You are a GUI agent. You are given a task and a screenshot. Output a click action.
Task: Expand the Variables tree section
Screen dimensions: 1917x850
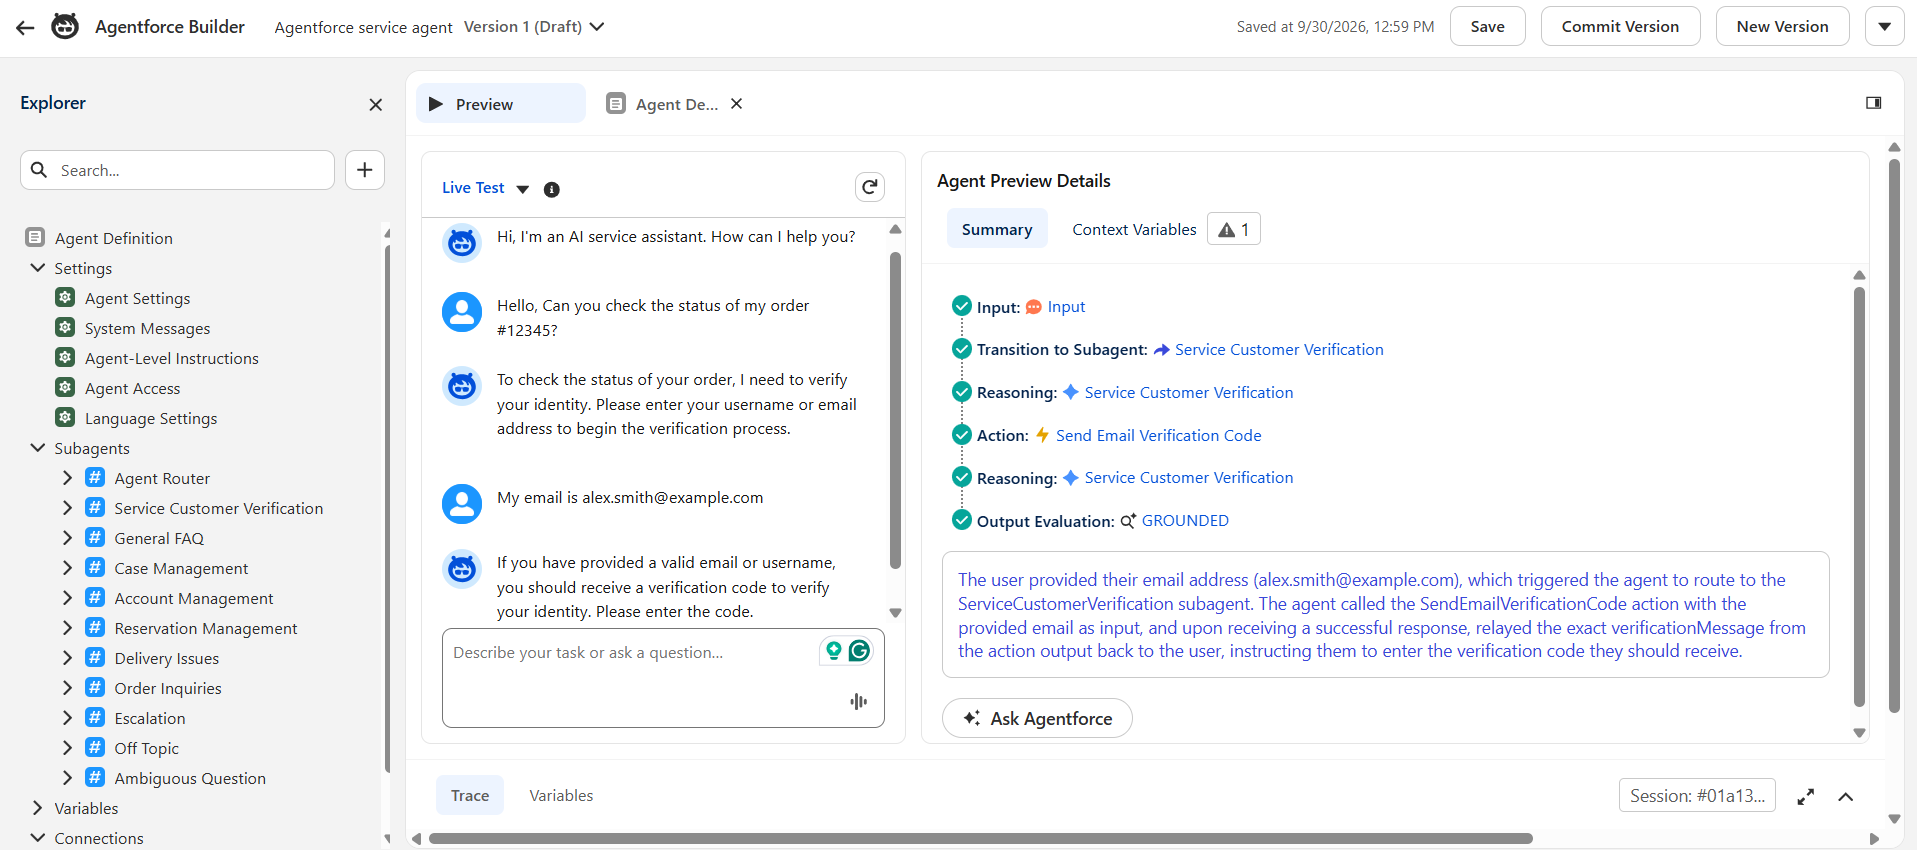(x=38, y=808)
